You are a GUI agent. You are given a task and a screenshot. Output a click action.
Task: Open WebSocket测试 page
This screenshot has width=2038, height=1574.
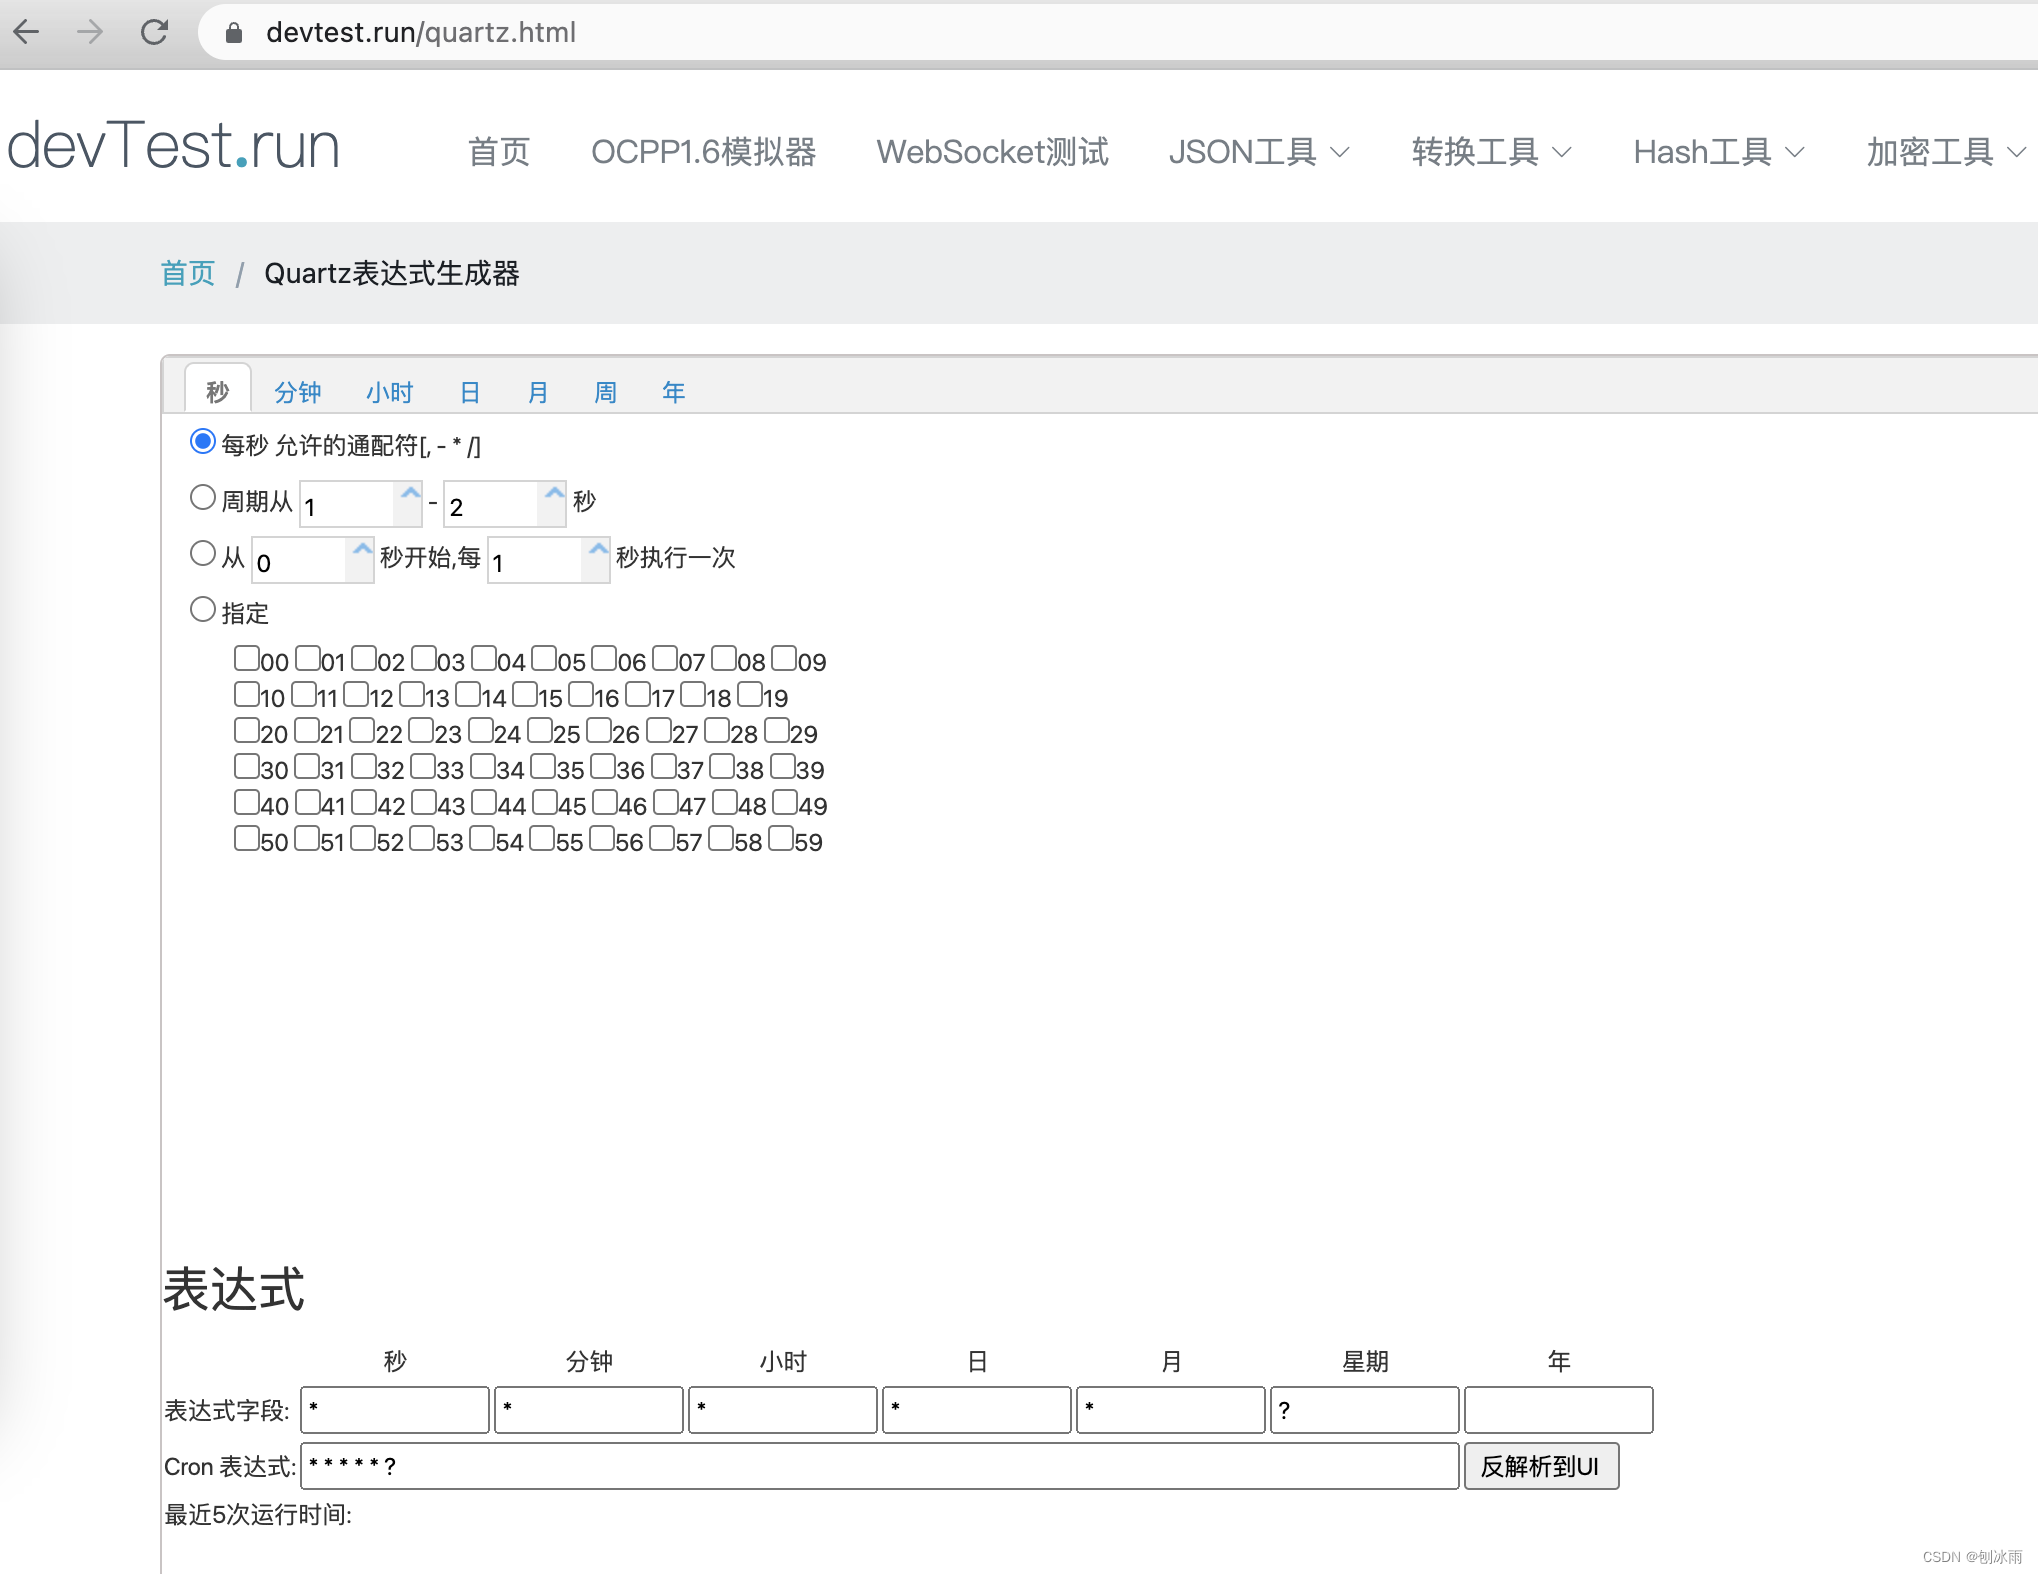993,152
